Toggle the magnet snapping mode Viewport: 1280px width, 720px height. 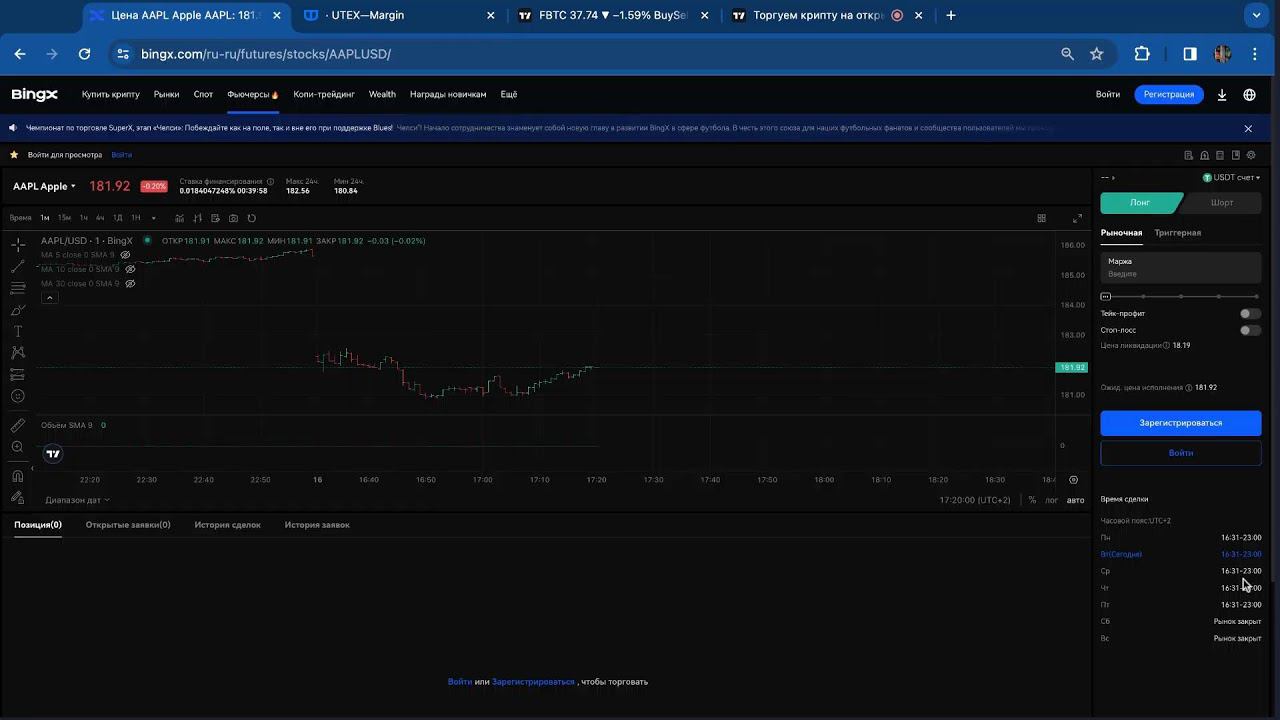pos(18,476)
